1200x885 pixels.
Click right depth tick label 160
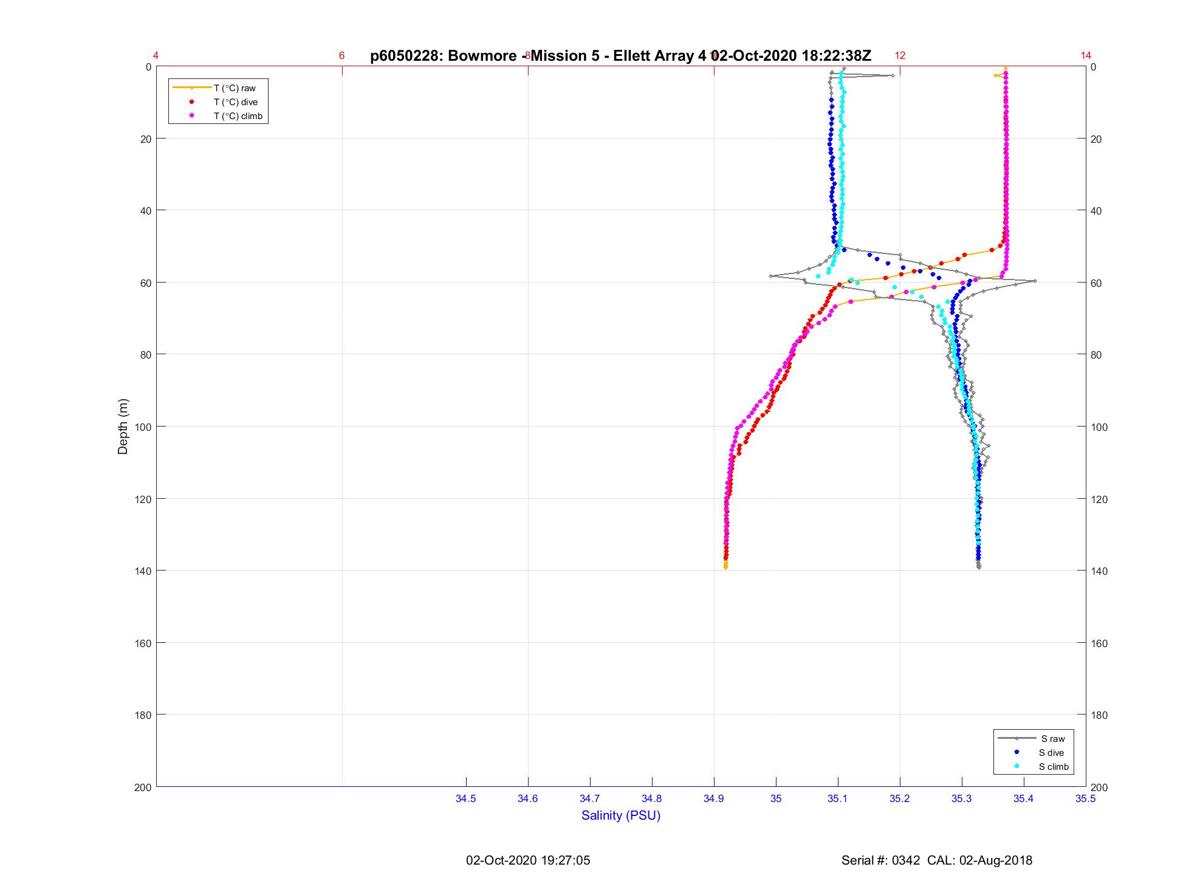click(1100, 643)
